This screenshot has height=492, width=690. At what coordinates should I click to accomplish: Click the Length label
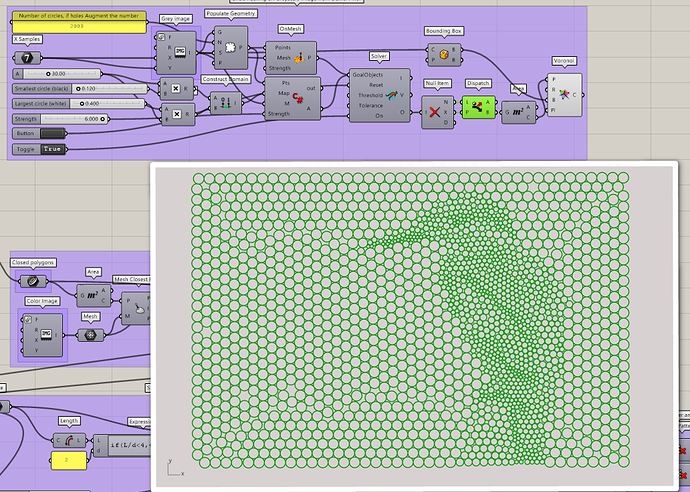pyautogui.click(x=69, y=421)
